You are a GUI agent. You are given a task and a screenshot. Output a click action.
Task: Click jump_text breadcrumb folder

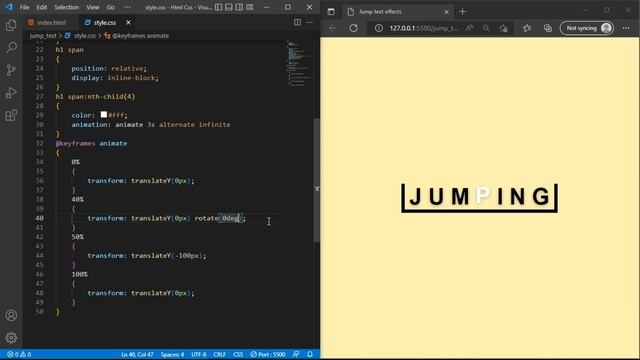(x=42, y=36)
